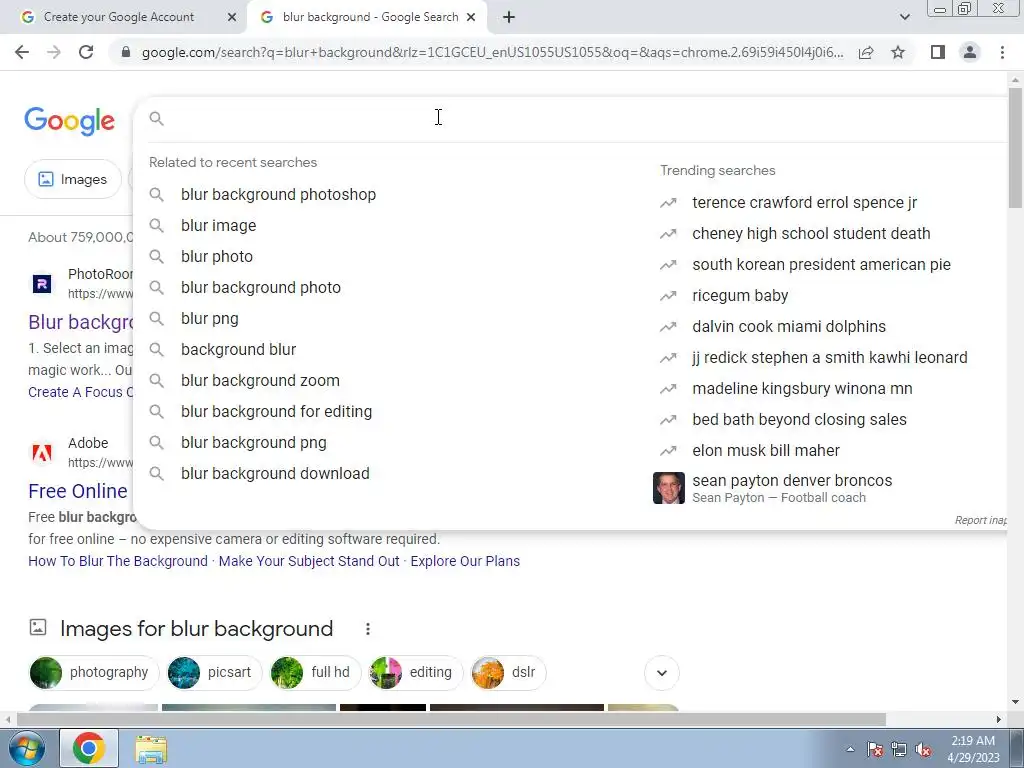The height and width of the screenshot is (768, 1024).
Task: Open Chrome from the taskbar
Action: tap(89, 748)
